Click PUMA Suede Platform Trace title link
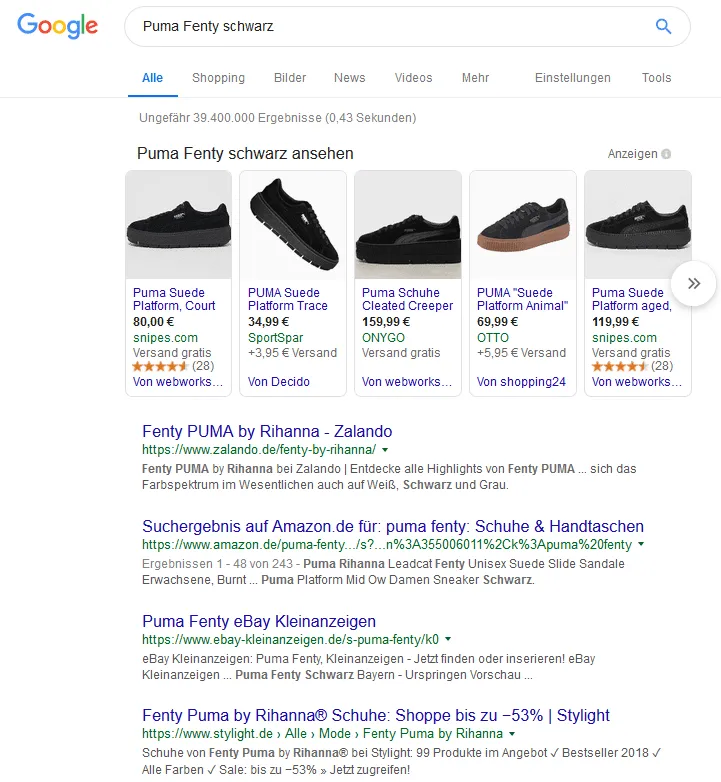Image resolution: width=721 pixels, height=782 pixels. pyautogui.click(x=288, y=299)
